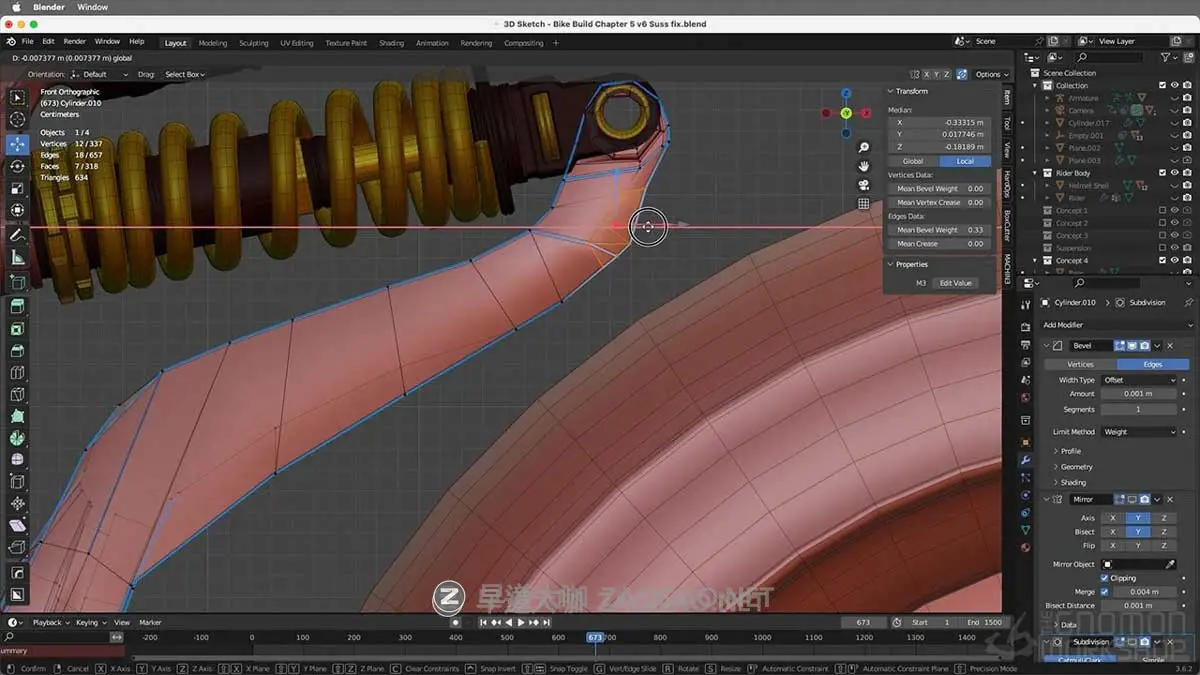This screenshot has height=675, width=1200.
Task: Select the Measure tool
Action: coord(17,257)
